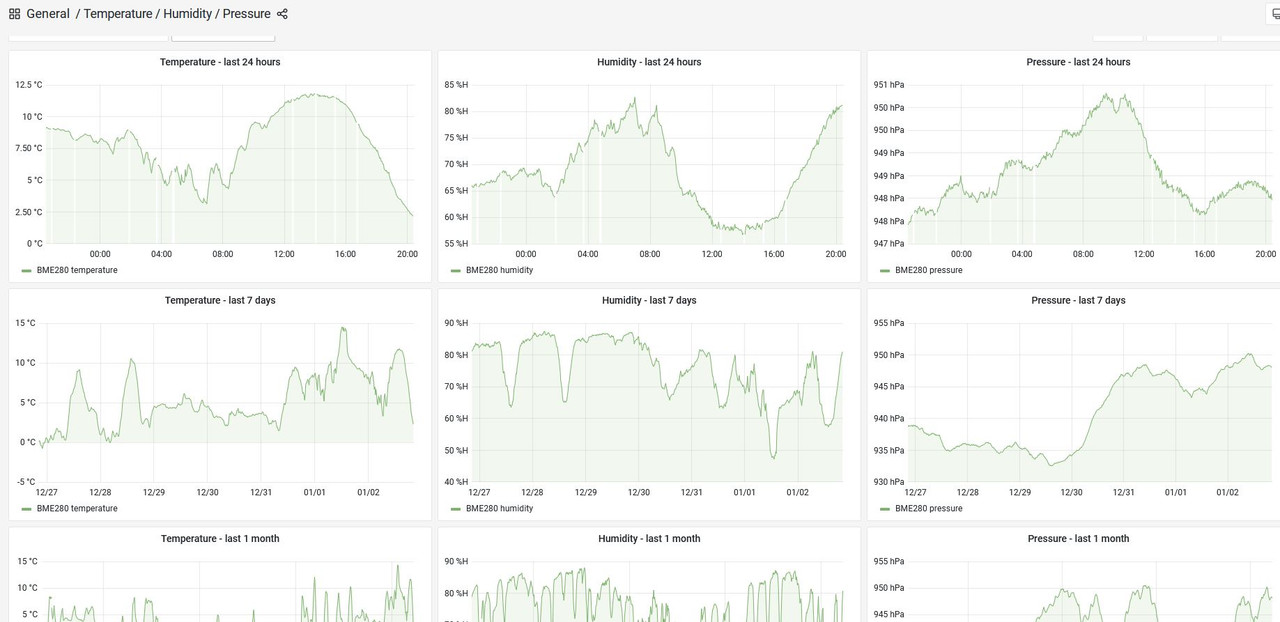Screen dimensions: 1280x622
Task: Toggle BME280 pressure series in the 24 hours legend
Action: click(x=929, y=270)
